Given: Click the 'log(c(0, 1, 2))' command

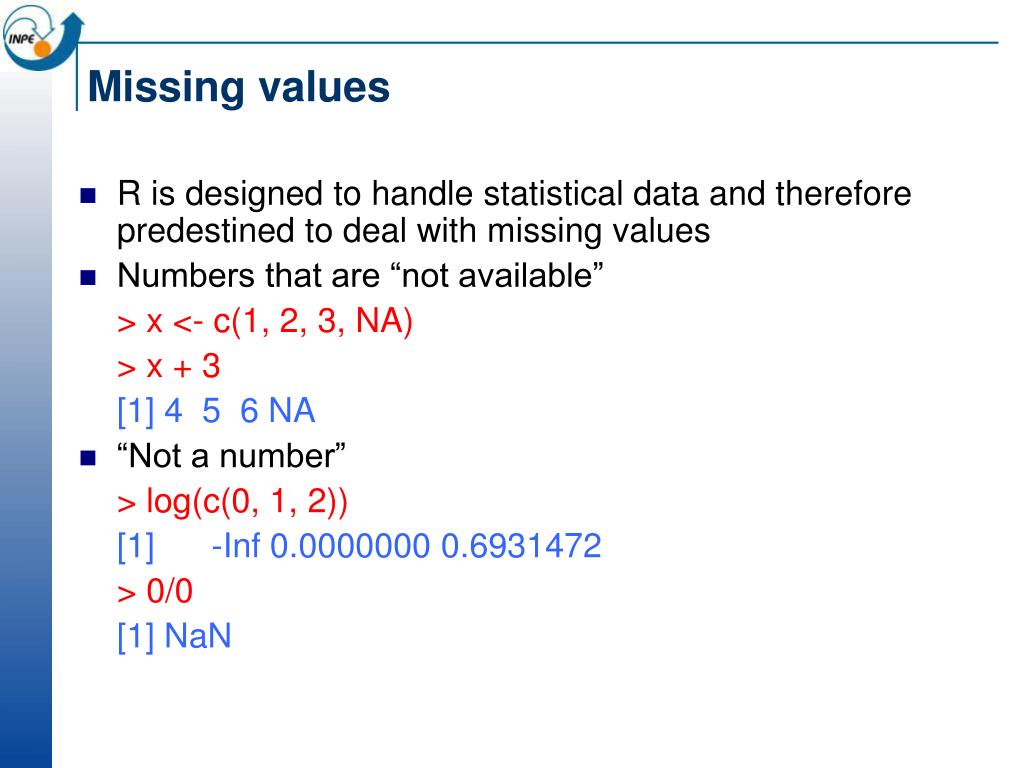Looking at the screenshot, I should [x=232, y=502].
